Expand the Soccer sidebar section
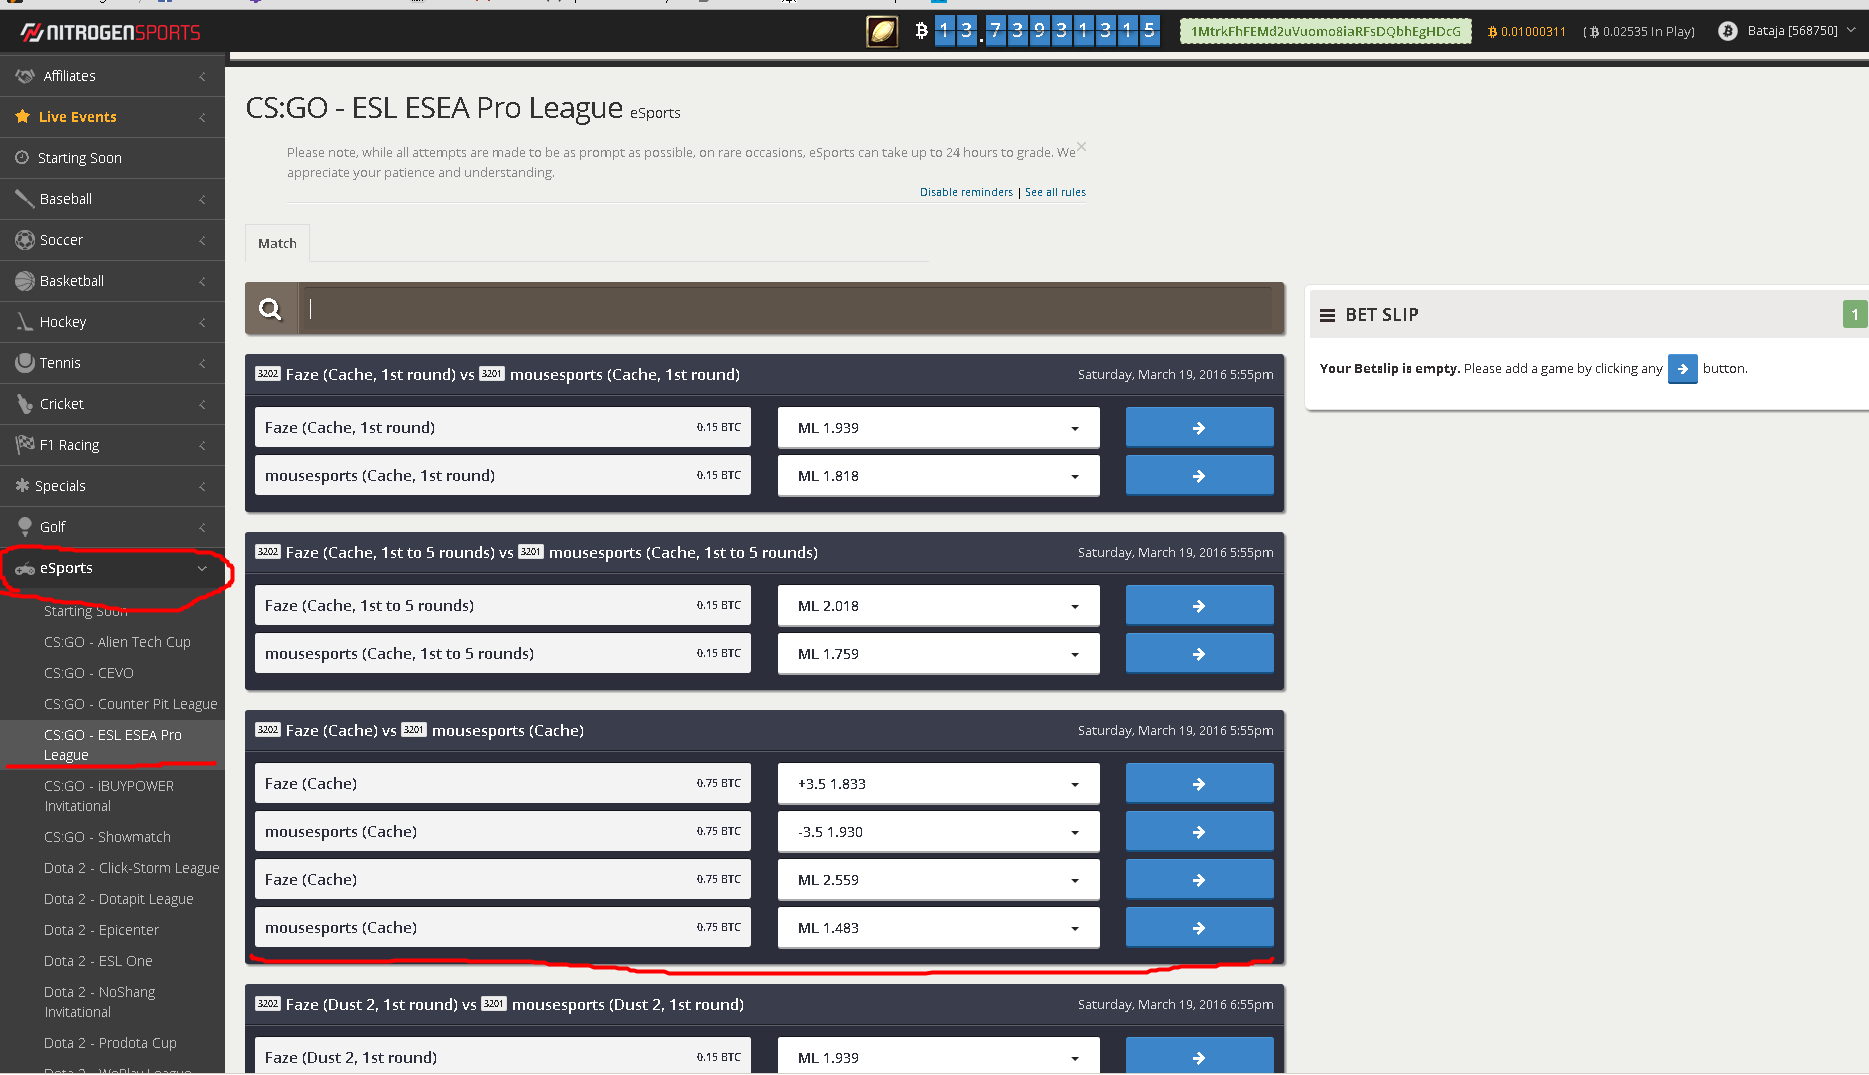Image resolution: width=1869 pixels, height=1075 pixels. 202,241
